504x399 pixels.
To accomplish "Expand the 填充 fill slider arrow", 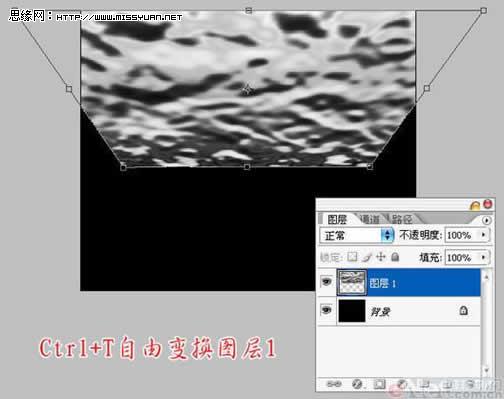I will click(484, 257).
